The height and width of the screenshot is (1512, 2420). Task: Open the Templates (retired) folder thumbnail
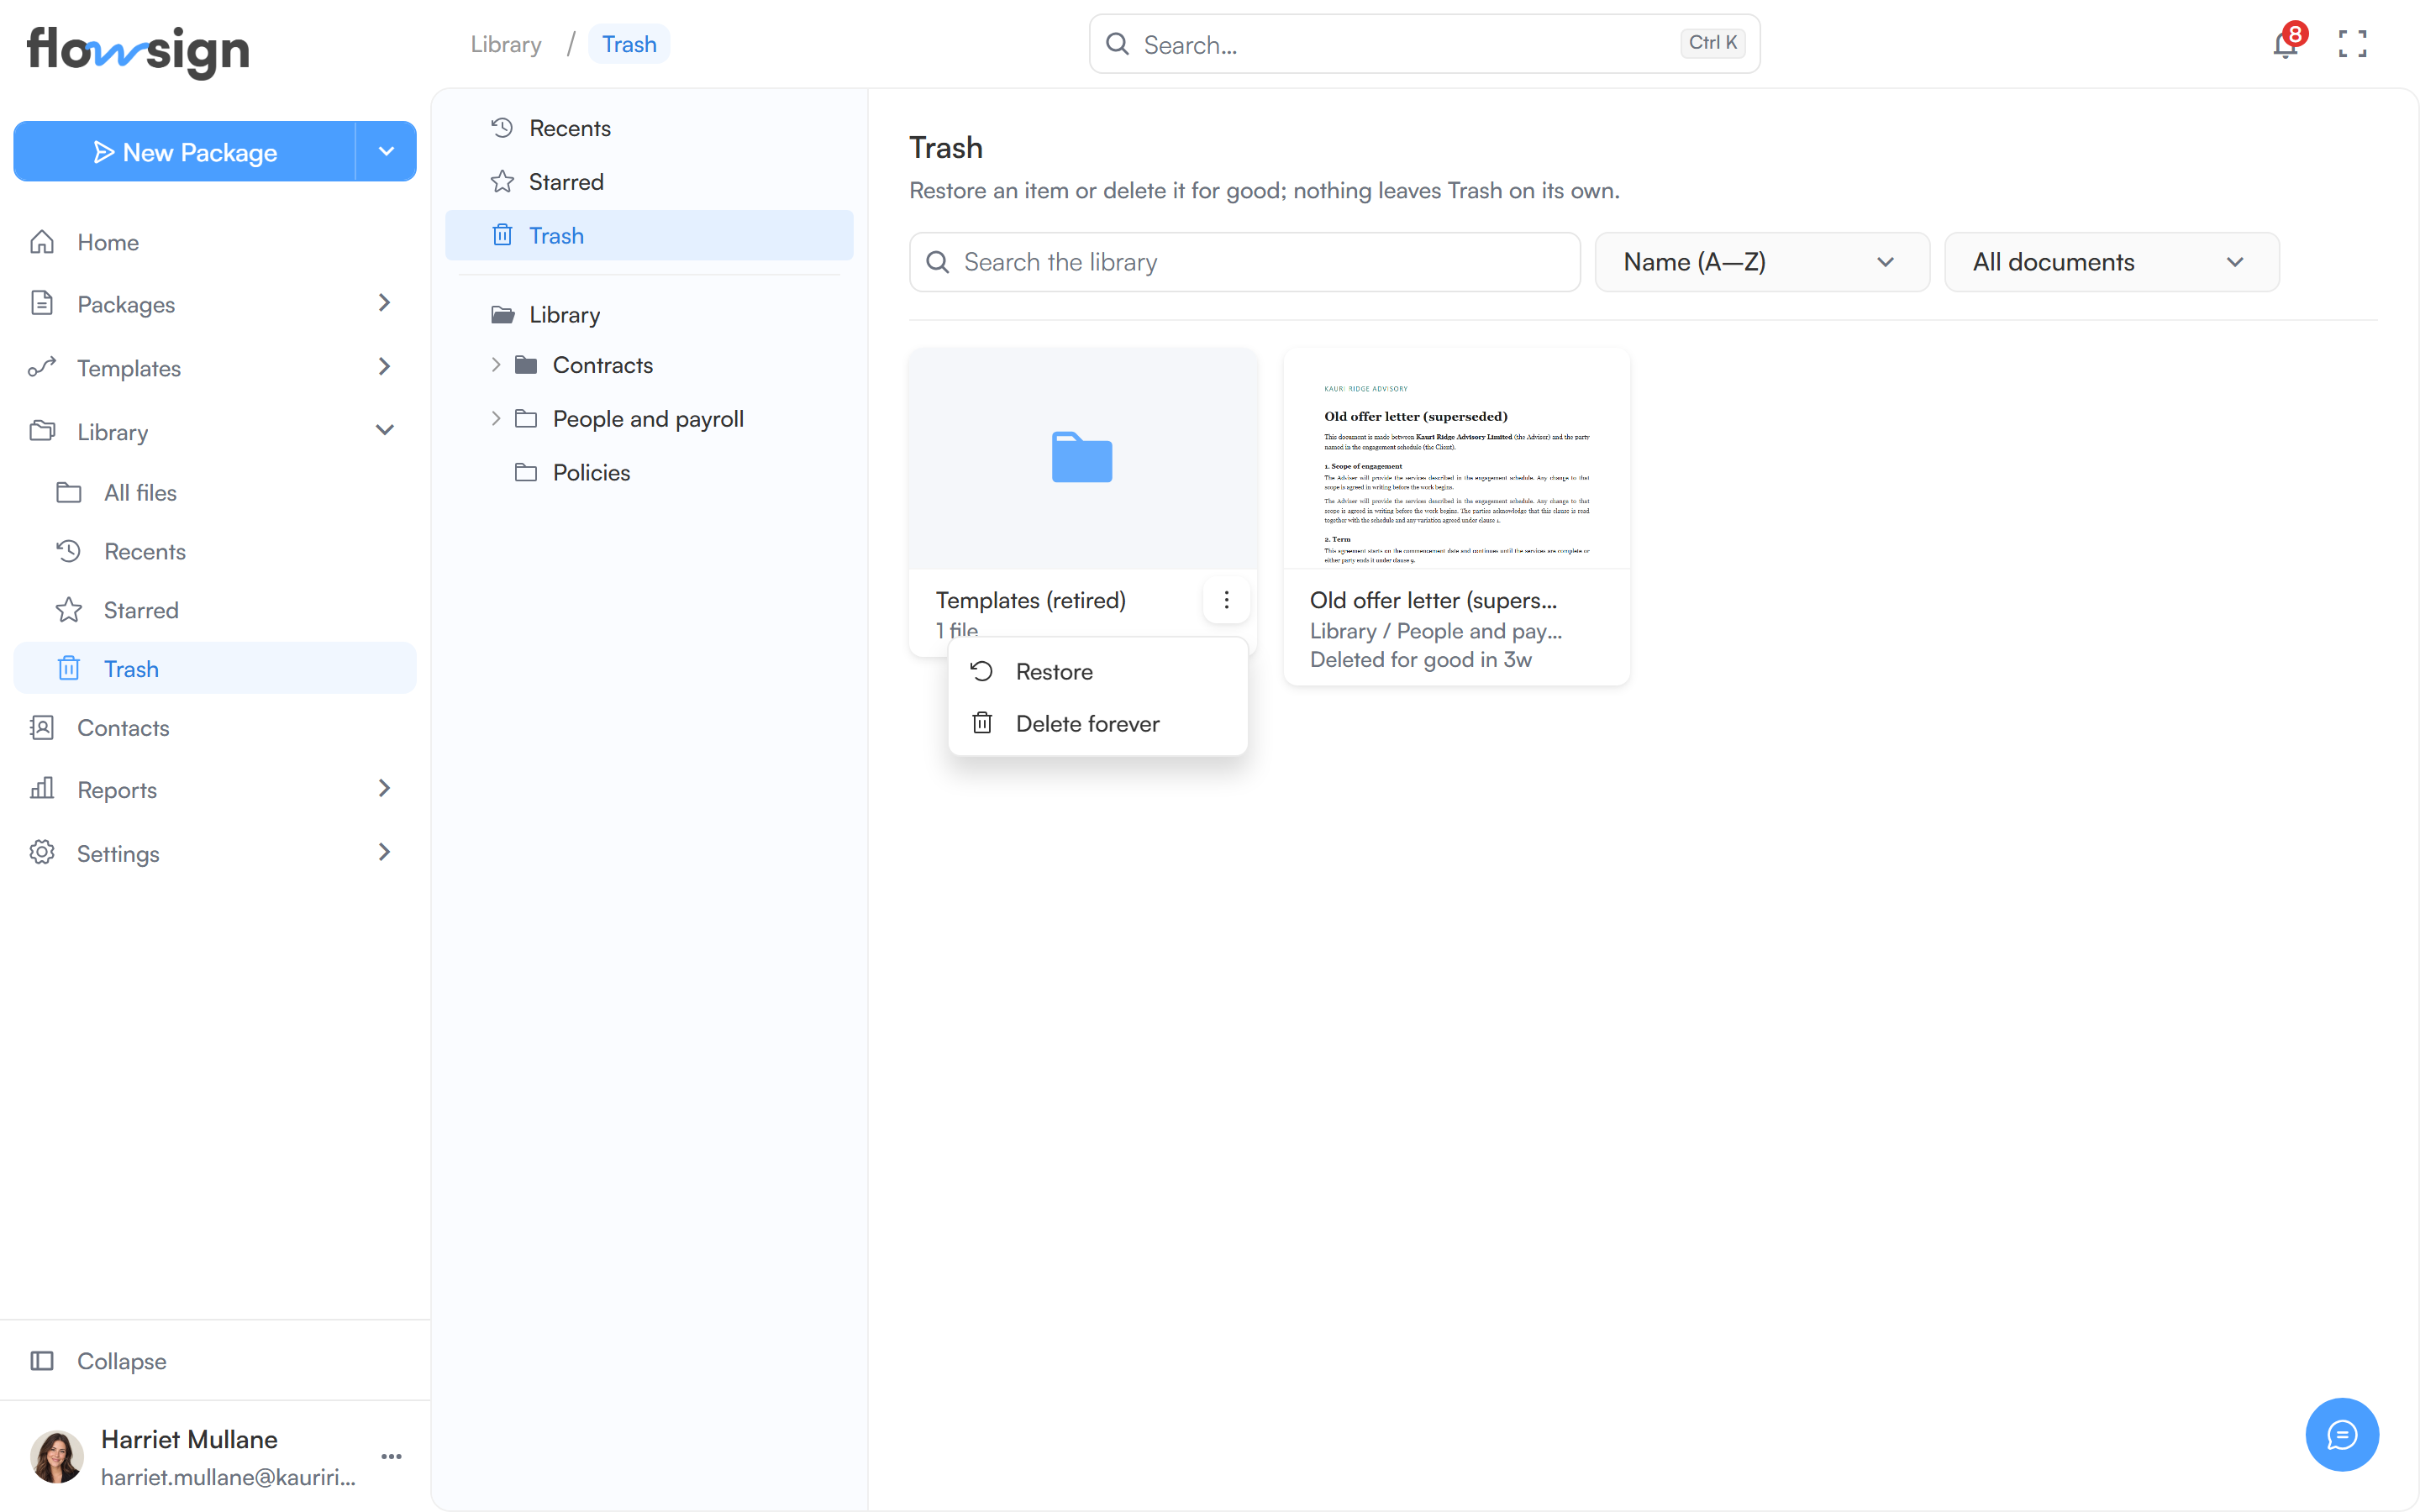[1083, 459]
